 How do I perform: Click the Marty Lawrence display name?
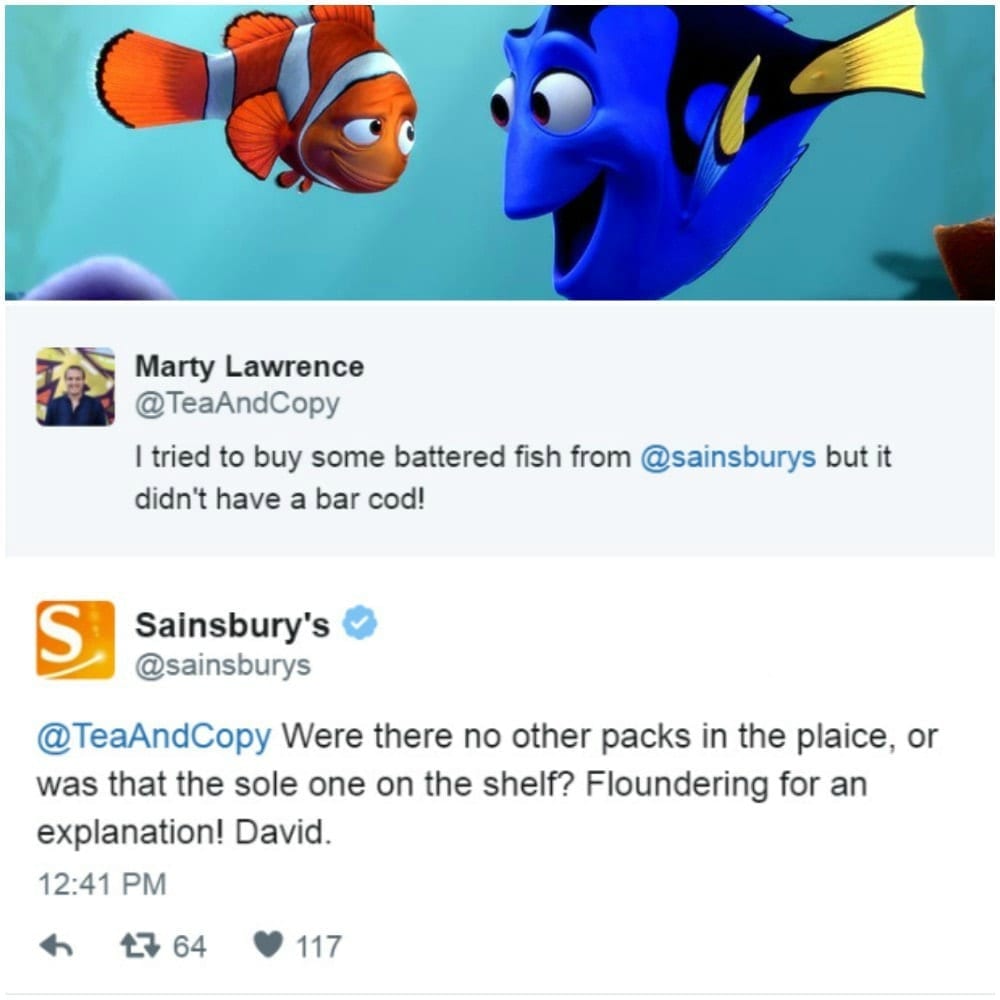(x=249, y=367)
